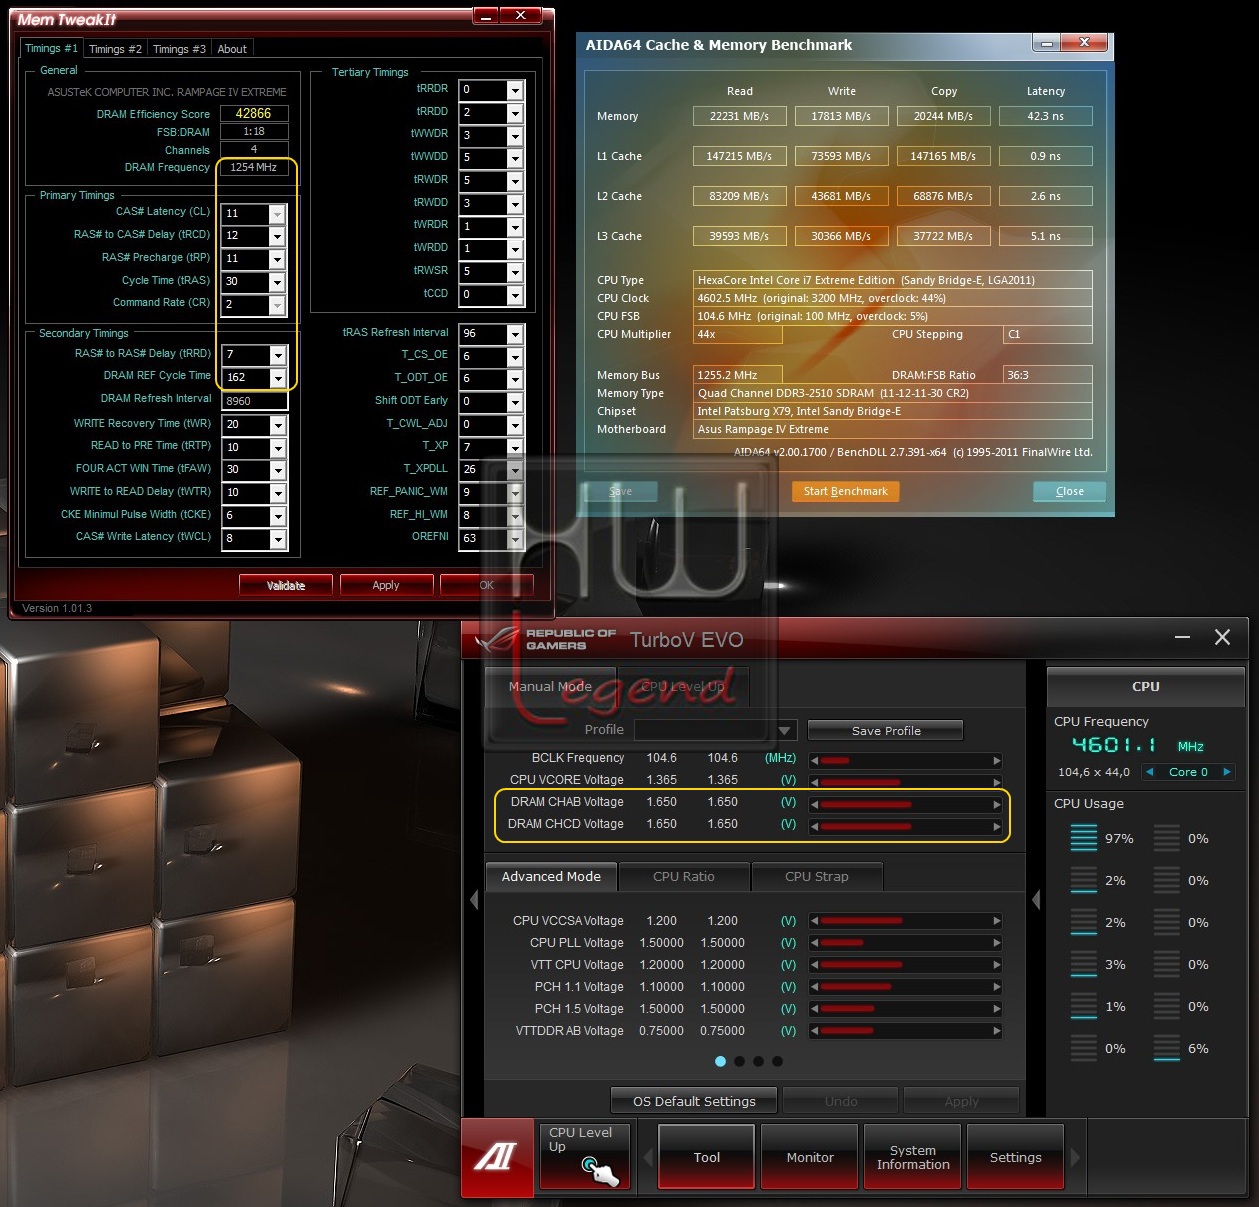This screenshot has height=1207, width=1259.
Task: Open RAS# to CAS# Delay (tRCD) dropdown
Action: click(277, 237)
